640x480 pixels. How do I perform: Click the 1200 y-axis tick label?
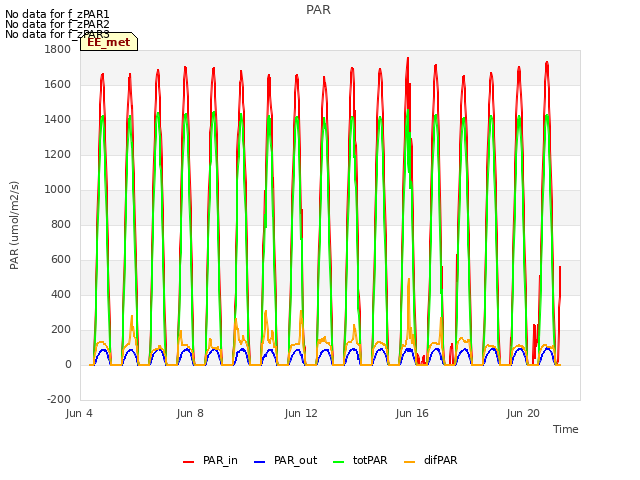tap(58, 155)
